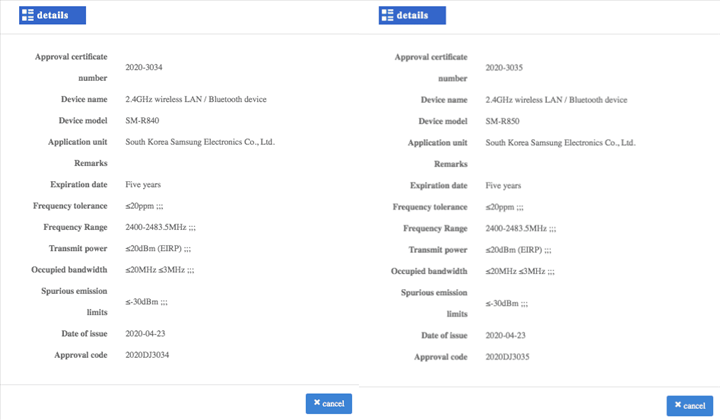Click certificate number 2020-3034
The width and height of the screenshot is (720, 420).
point(144,67)
